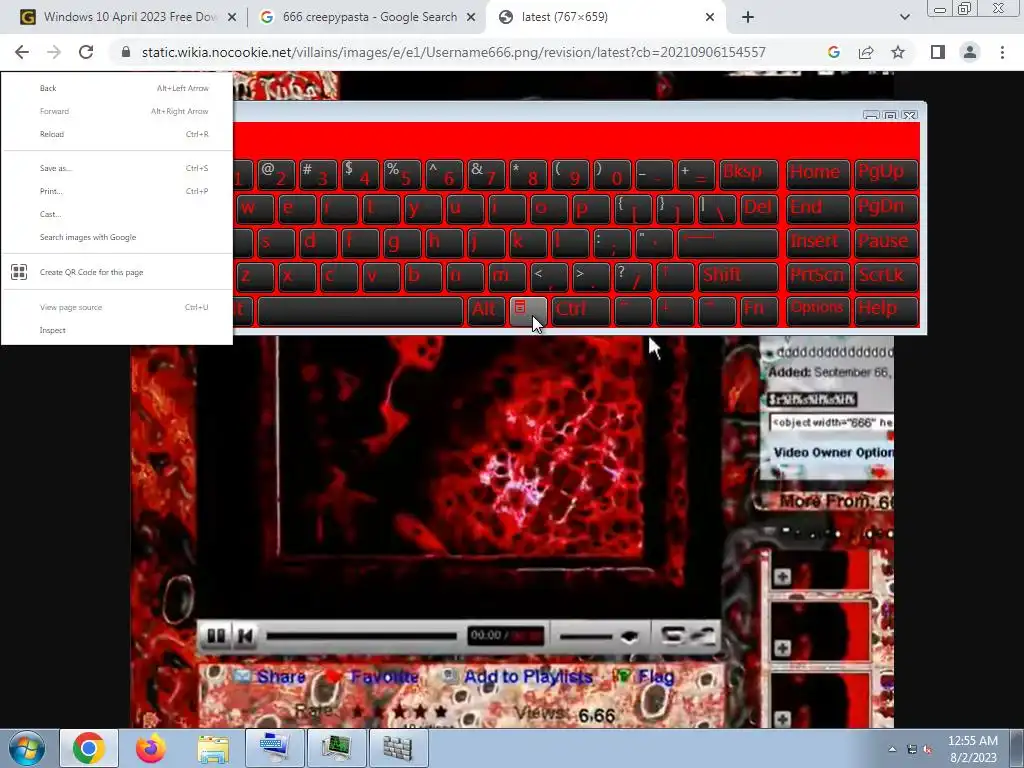This screenshot has height=768, width=1024.
Task: Tap the End key on on-screen keyboard
Action: [817, 208]
